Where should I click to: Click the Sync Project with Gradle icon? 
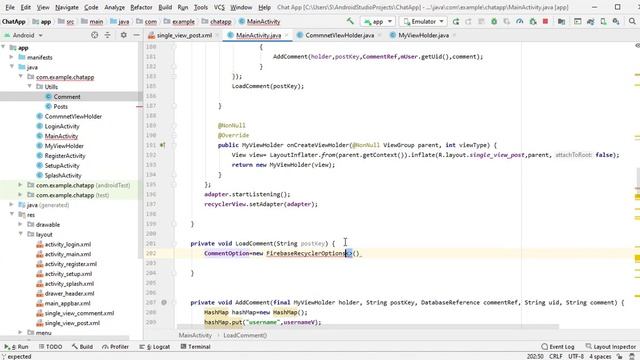(x=590, y=21)
